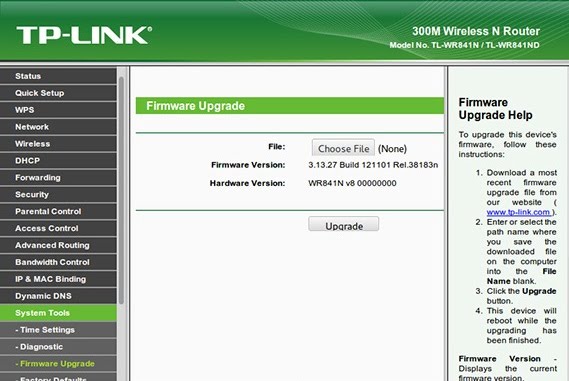Click the (None) file label
569x381 pixels.
(392, 149)
